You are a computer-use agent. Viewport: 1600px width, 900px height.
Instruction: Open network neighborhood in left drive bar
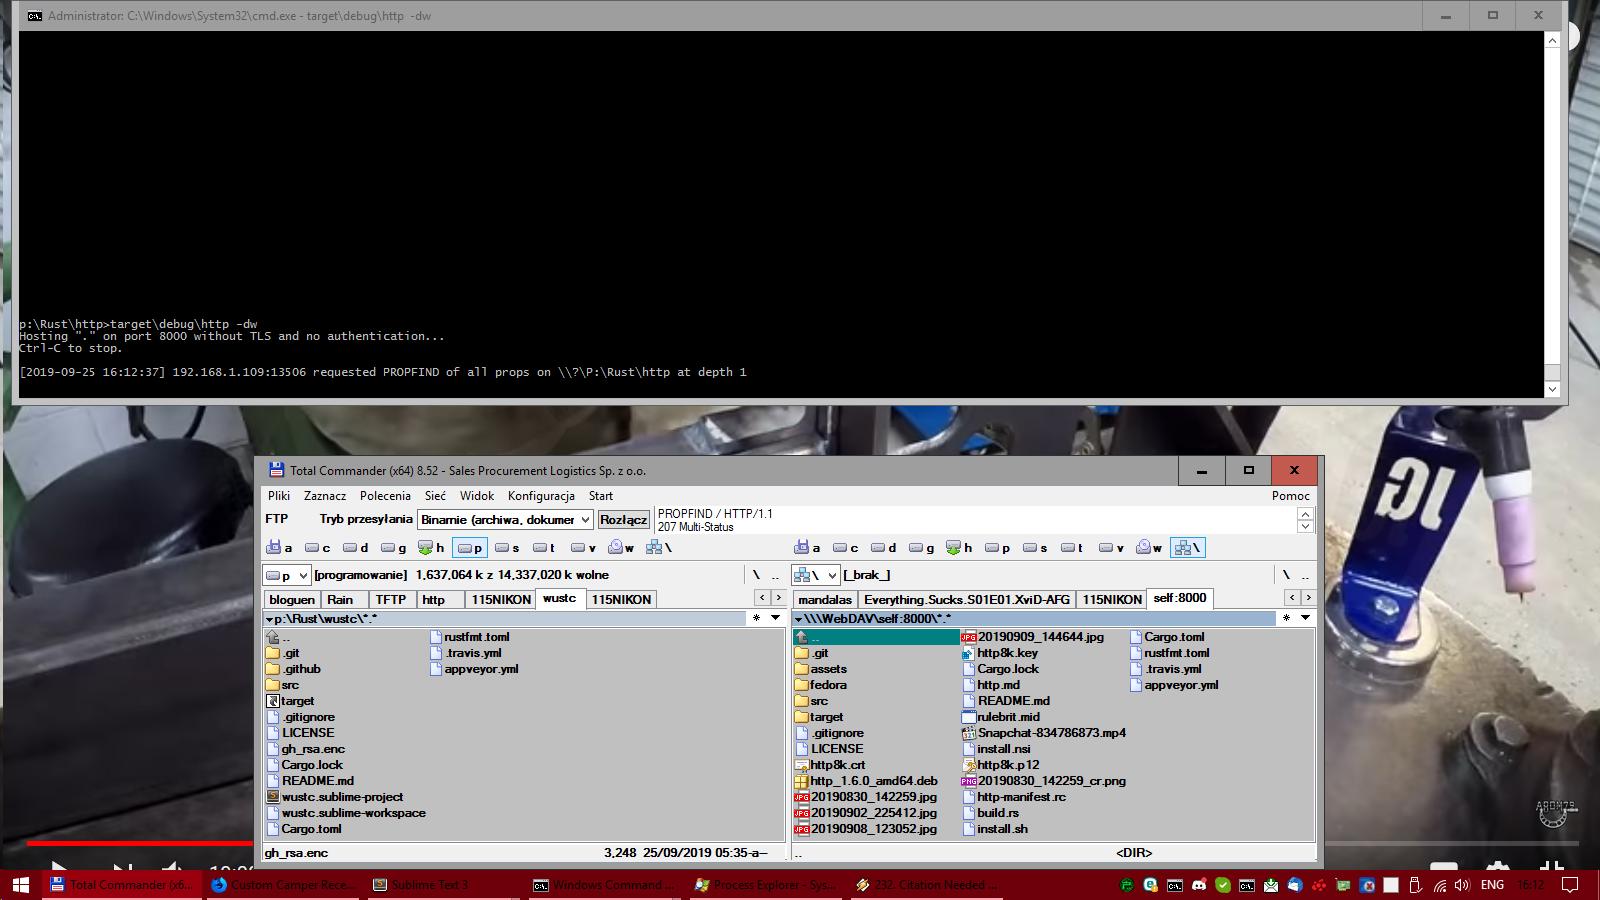[x=658, y=548]
